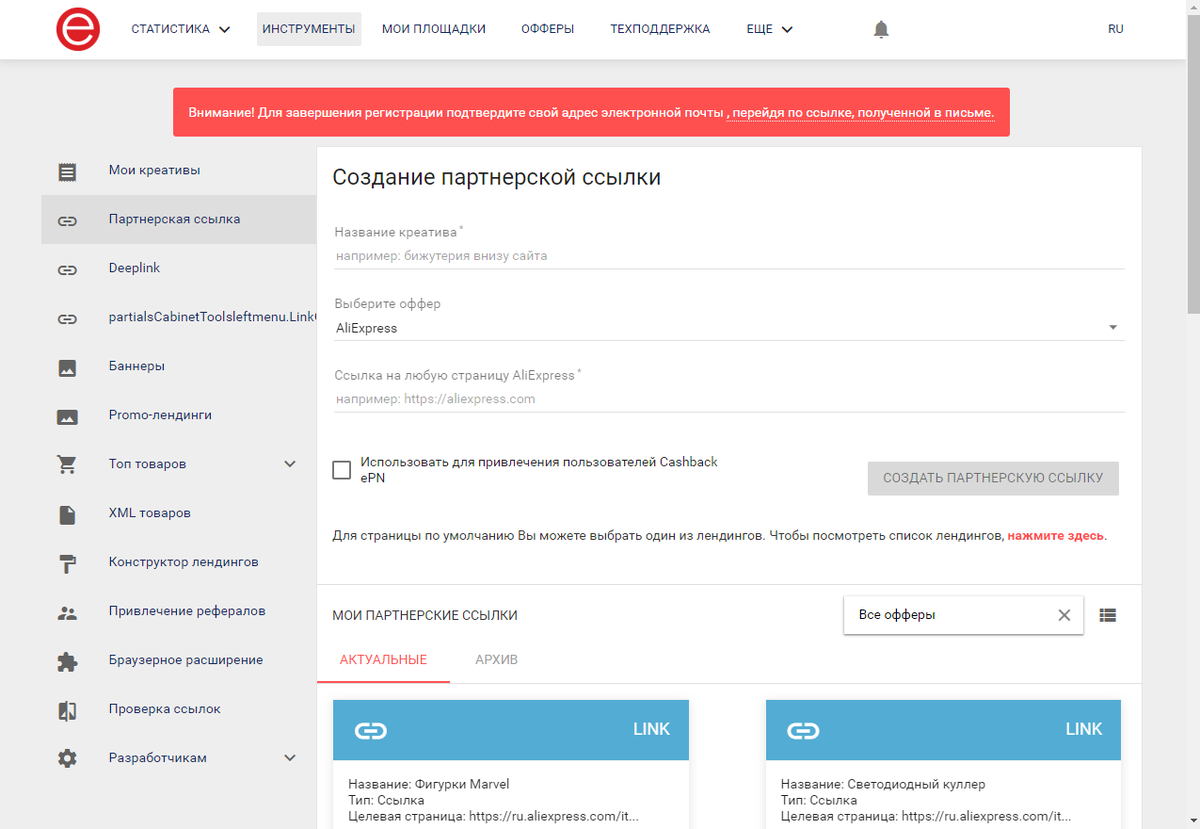Expand the Еще menu dropdown

[x=770, y=29]
